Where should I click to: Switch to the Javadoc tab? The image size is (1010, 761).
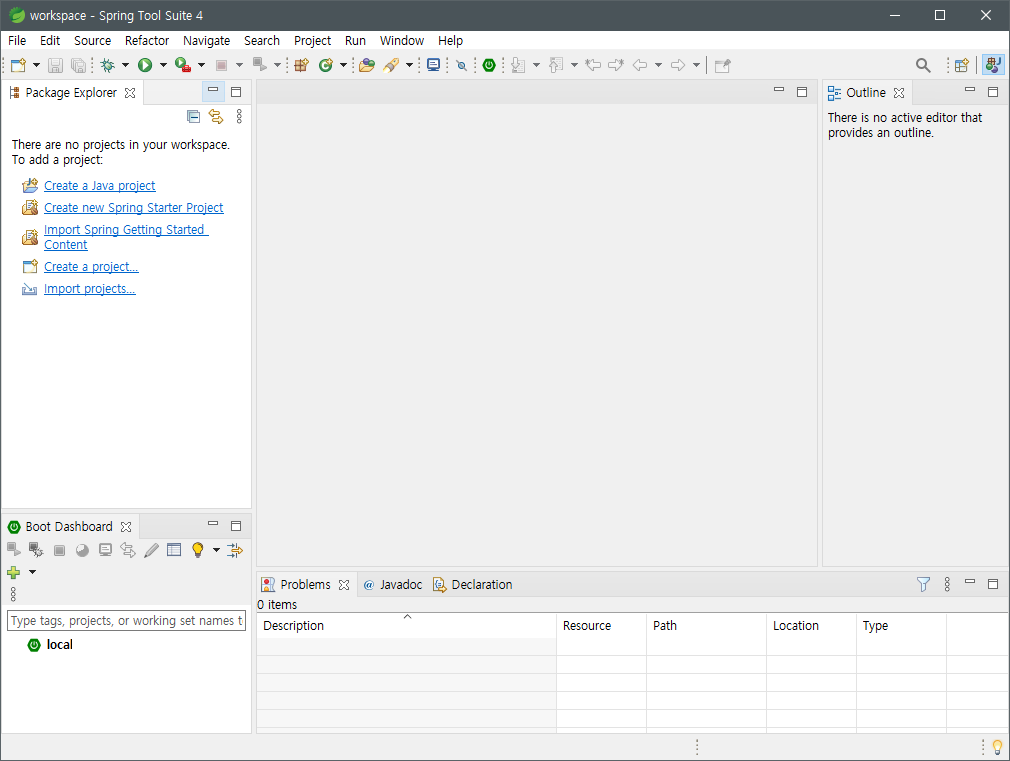click(393, 584)
